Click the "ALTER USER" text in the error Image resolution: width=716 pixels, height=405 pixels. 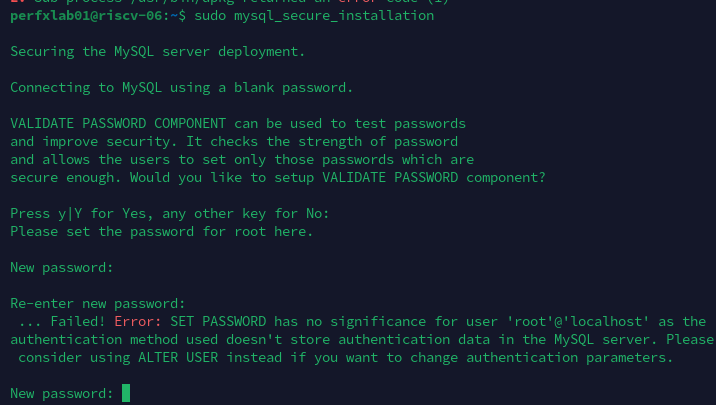coord(147,357)
